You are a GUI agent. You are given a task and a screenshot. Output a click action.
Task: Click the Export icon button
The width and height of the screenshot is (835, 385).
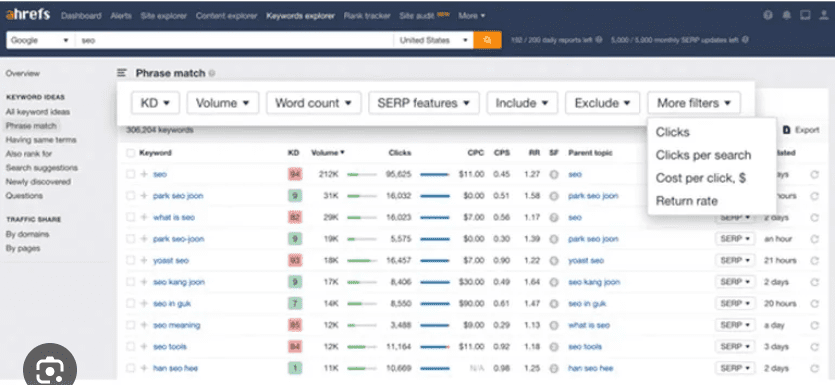coord(787,130)
